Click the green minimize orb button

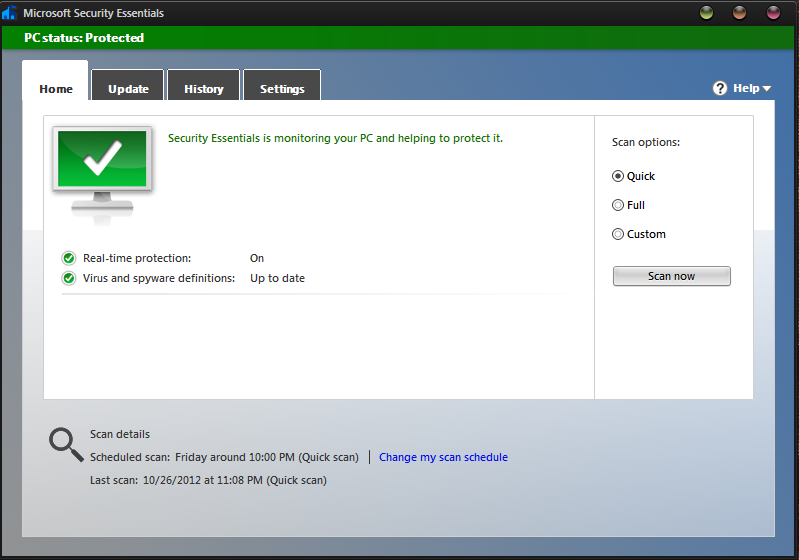click(706, 13)
